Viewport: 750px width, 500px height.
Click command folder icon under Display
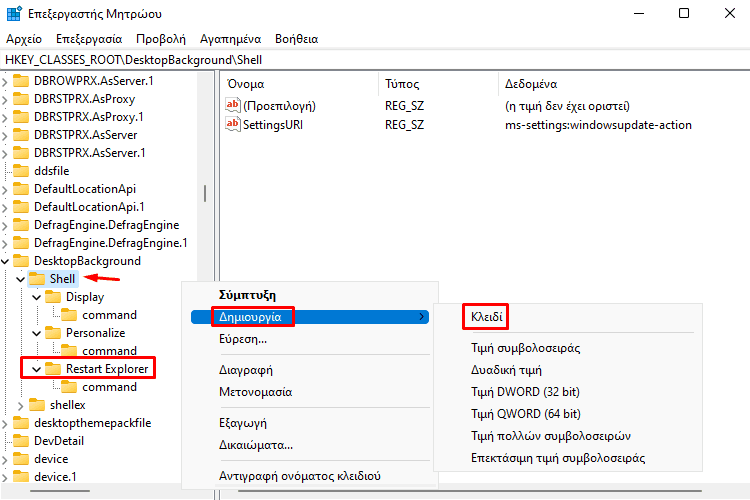pyautogui.click(x=69, y=315)
